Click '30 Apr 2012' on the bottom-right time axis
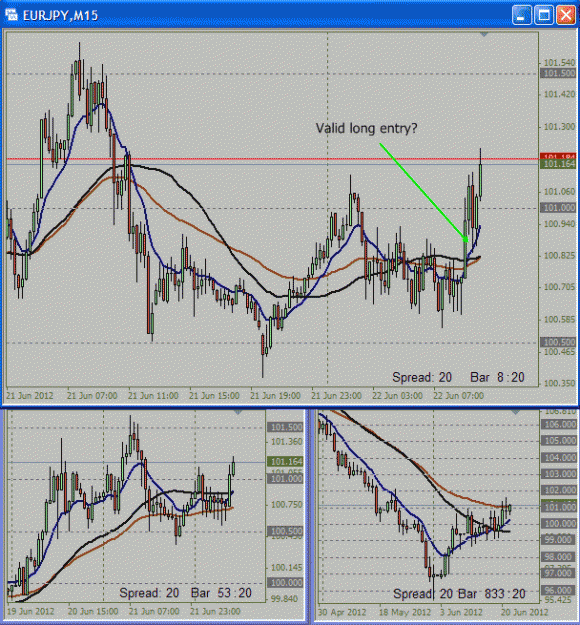The width and height of the screenshot is (580, 625). click(342, 612)
